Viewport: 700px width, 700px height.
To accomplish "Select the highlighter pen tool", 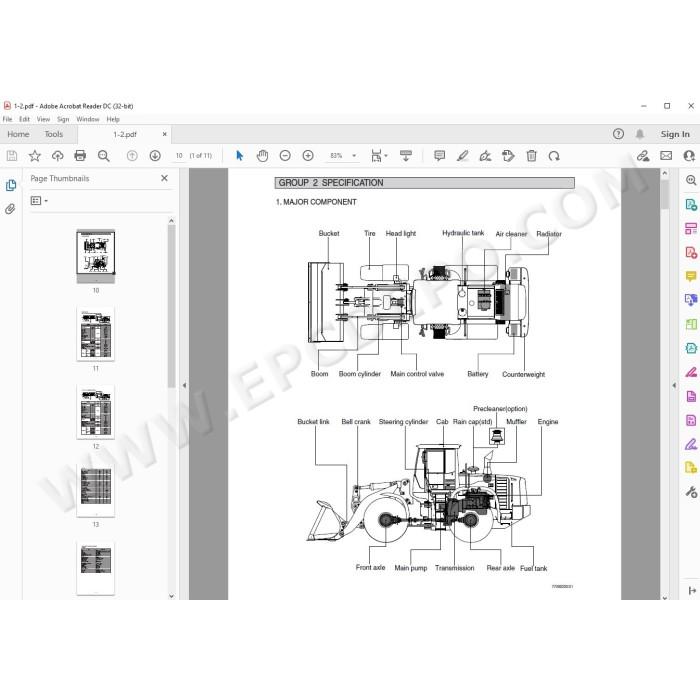I will (x=462, y=156).
